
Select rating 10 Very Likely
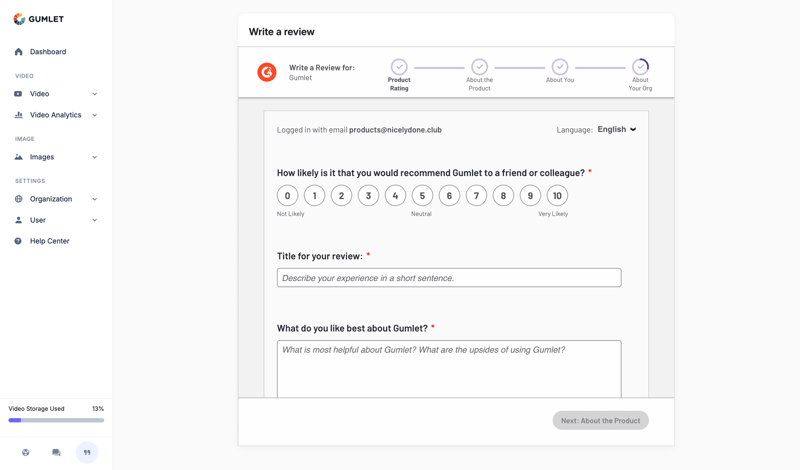pyautogui.click(x=557, y=195)
